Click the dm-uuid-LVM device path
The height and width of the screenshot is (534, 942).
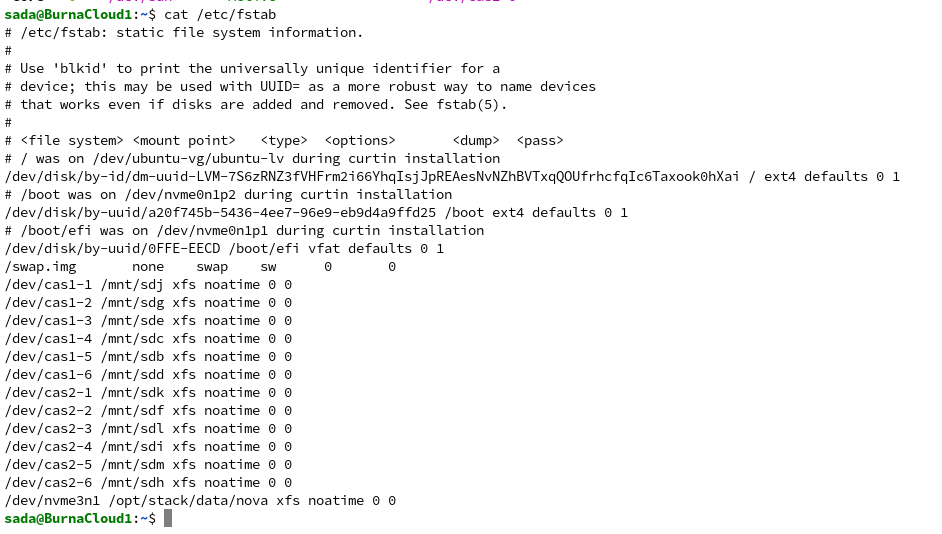[x=372, y=177]
